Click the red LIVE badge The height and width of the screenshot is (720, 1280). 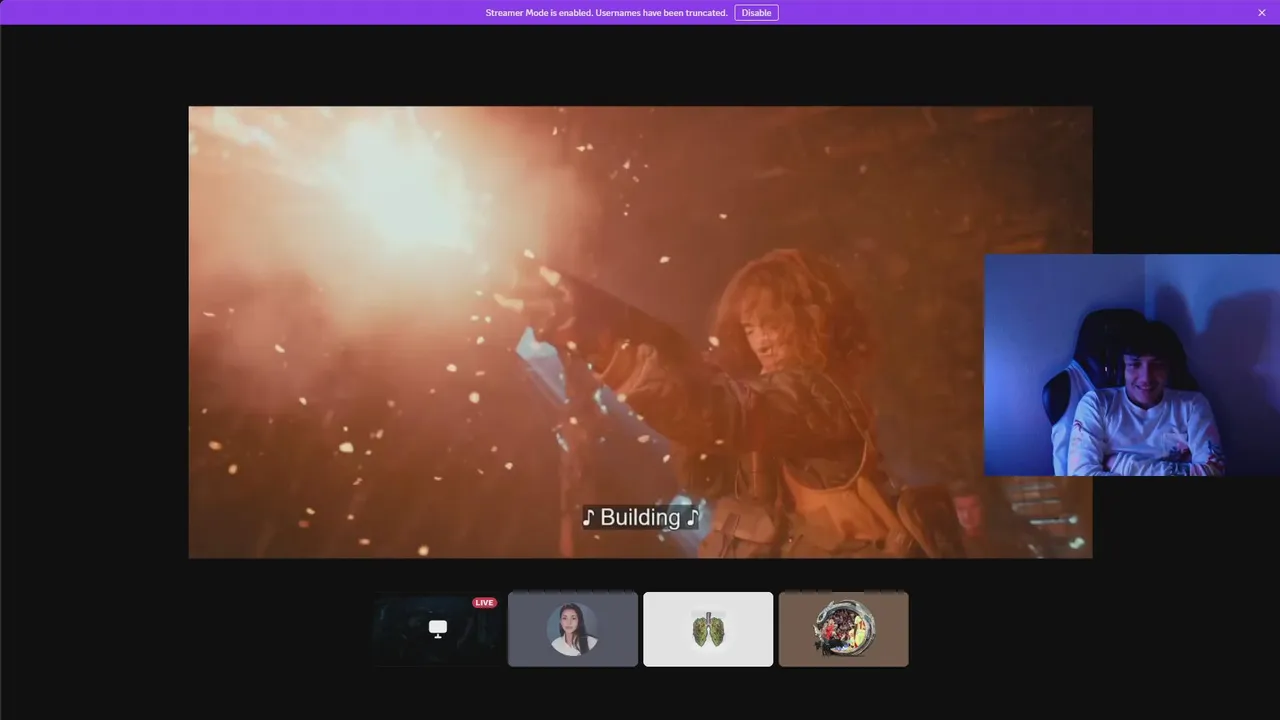(x=484, y=603)
